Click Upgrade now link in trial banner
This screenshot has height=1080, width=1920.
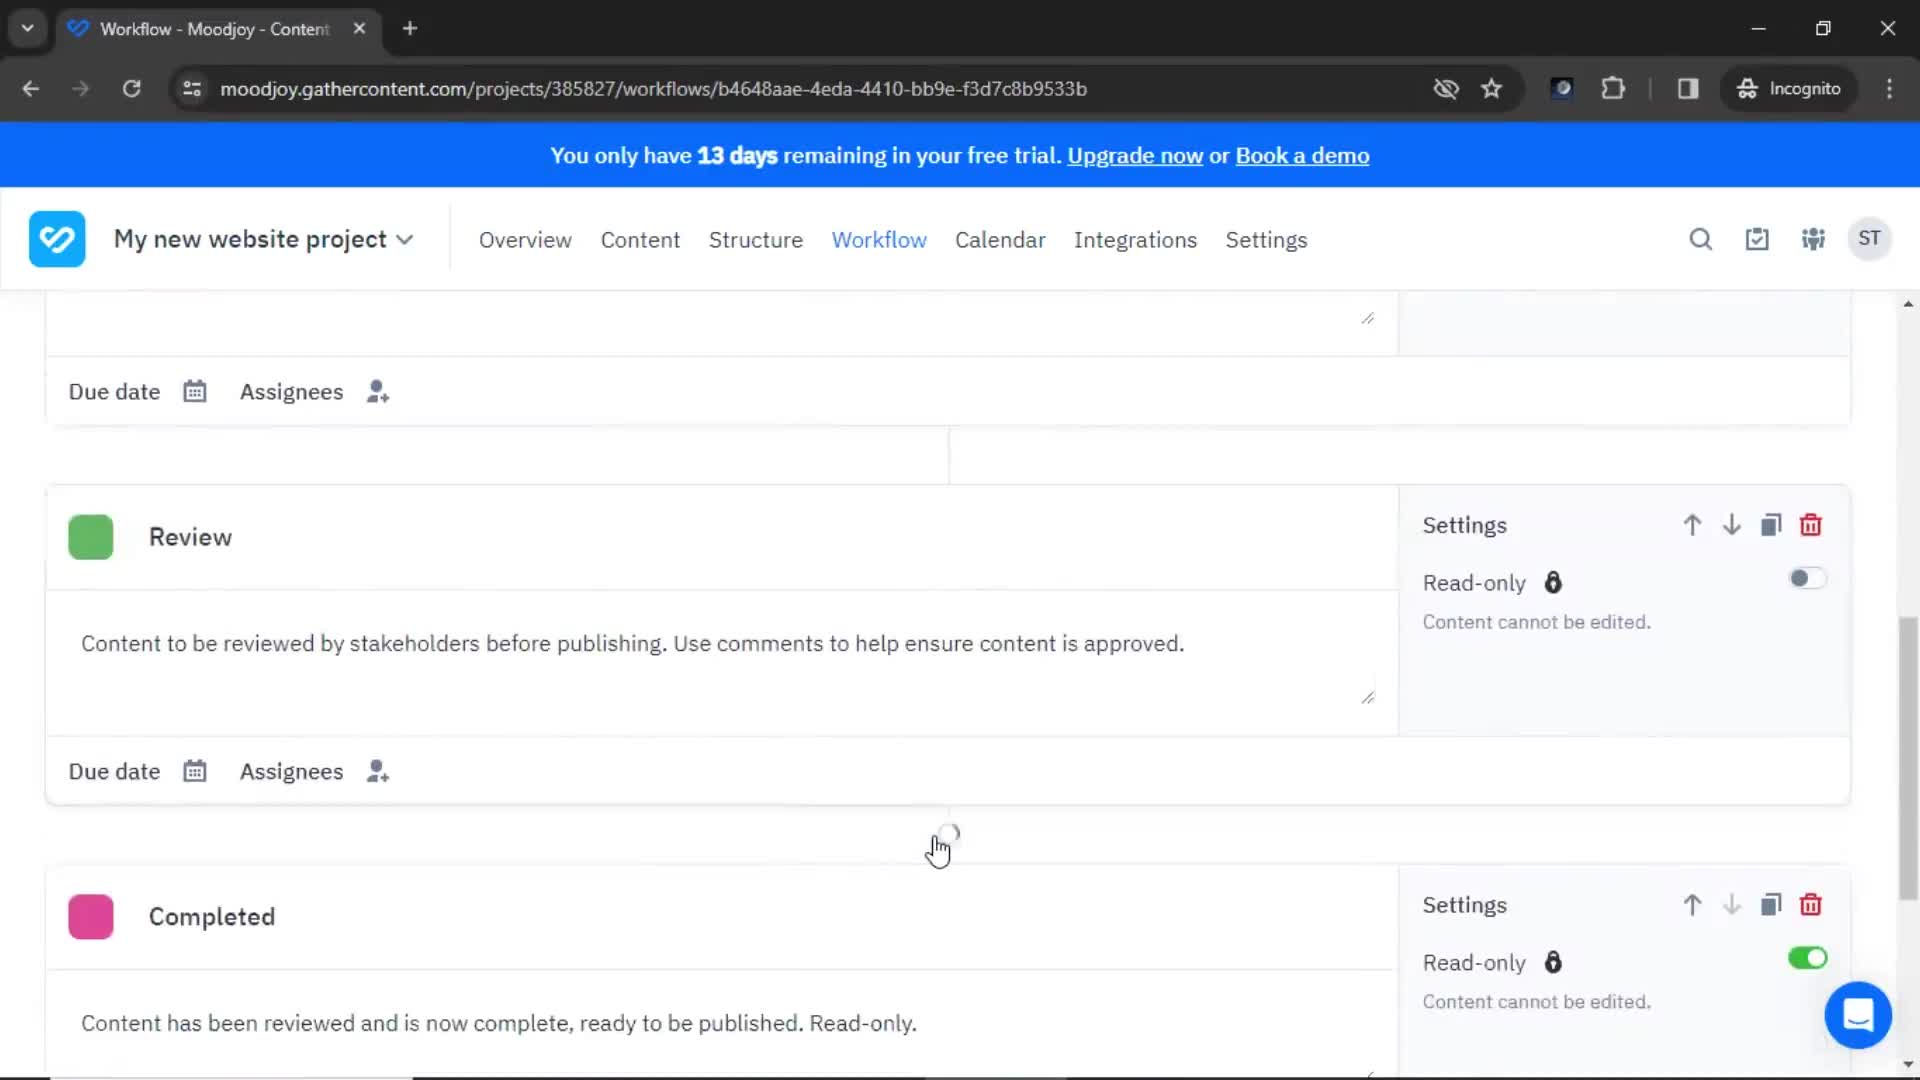pyautogui.click(x=1133, y=156)
